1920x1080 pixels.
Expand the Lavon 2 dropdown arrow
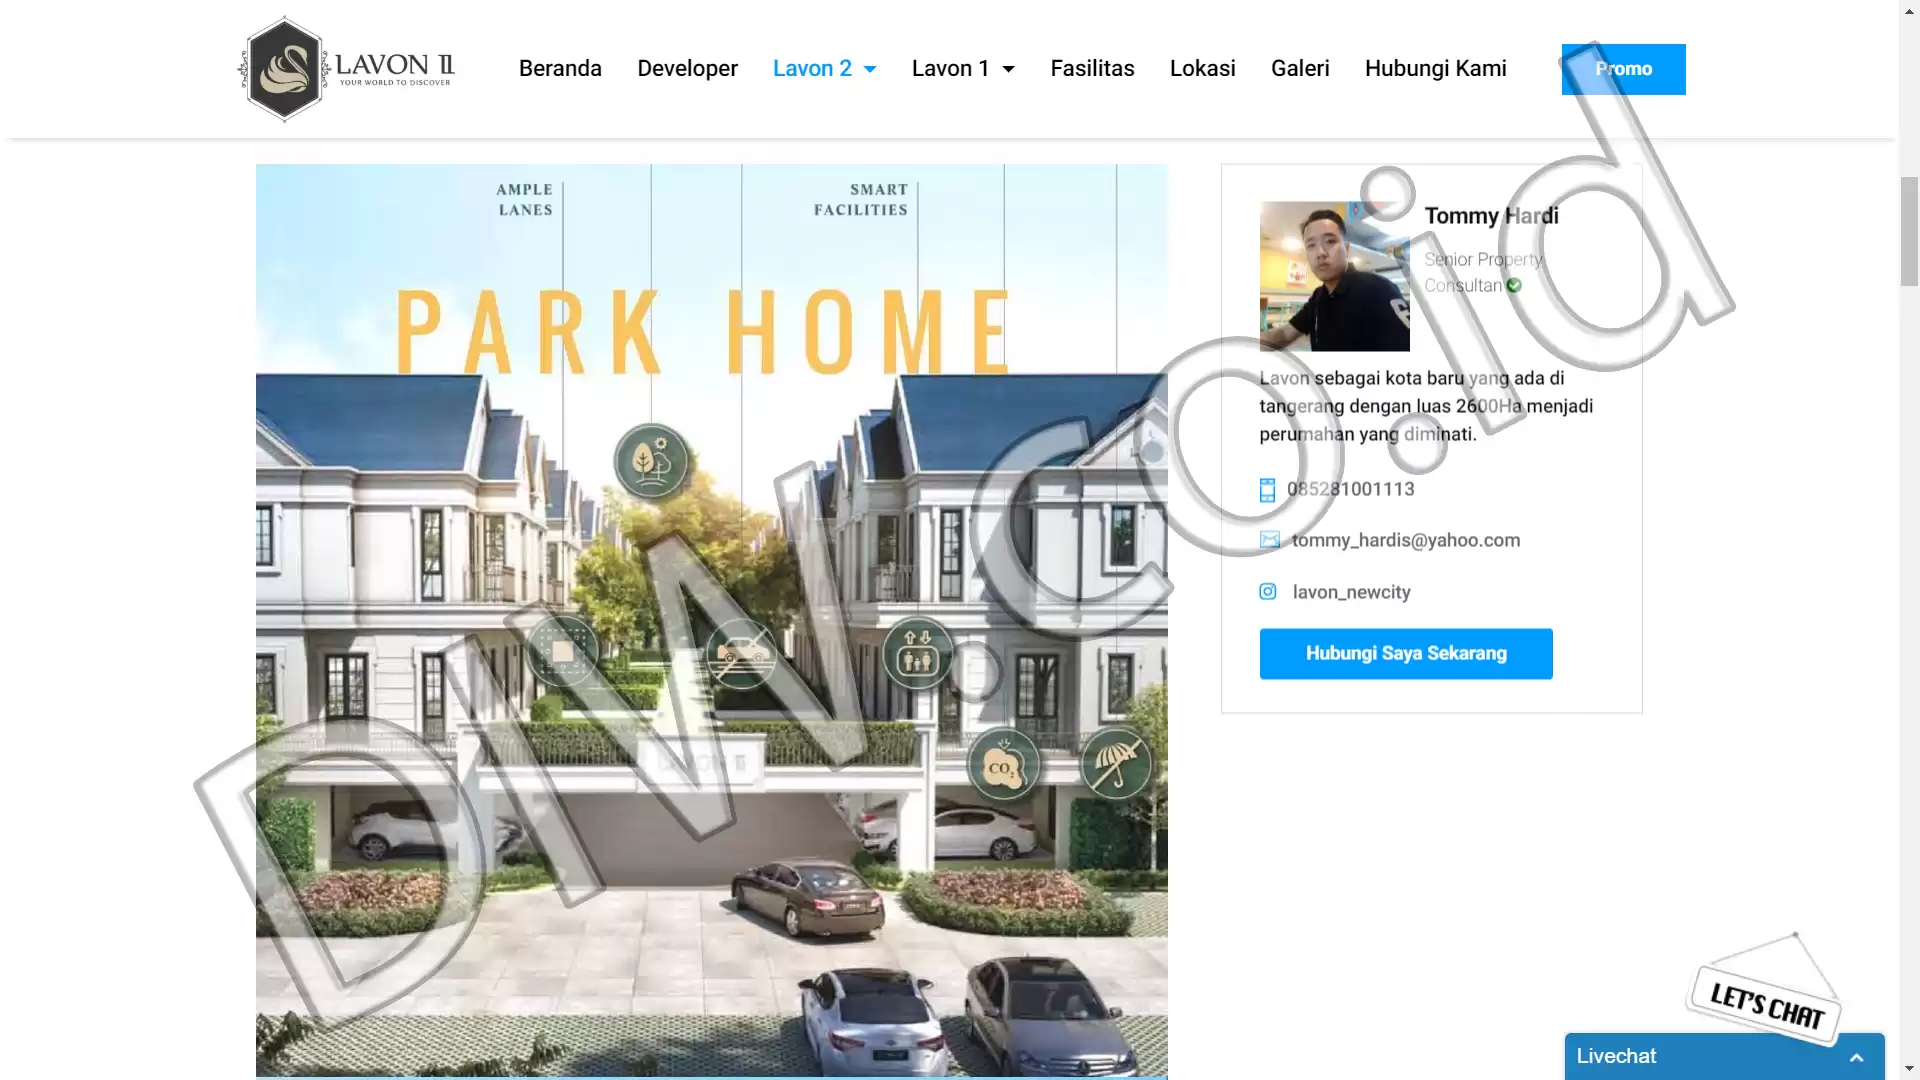click(870, 69)
